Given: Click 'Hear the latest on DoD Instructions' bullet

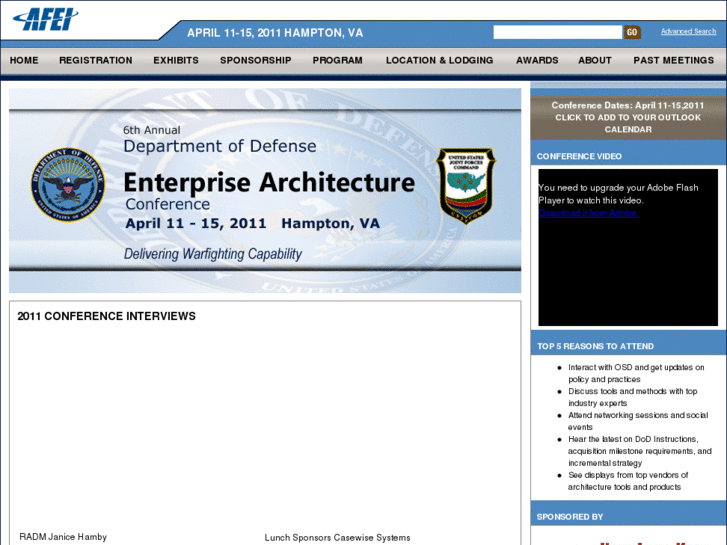Looking at the screenshot, I should (640, 451).
